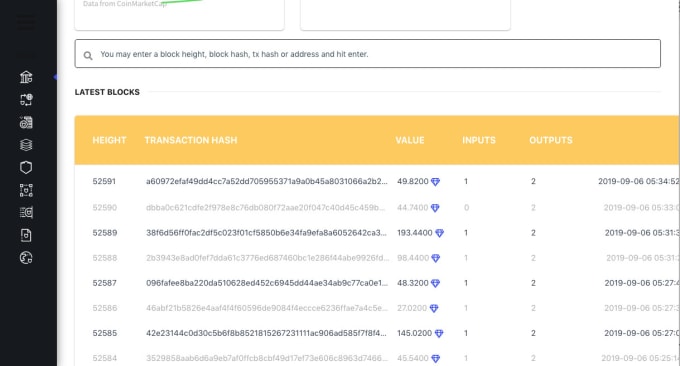Select the value 49.8200
The width and height of the screenshot is (680, 366).
click(412, 181)
